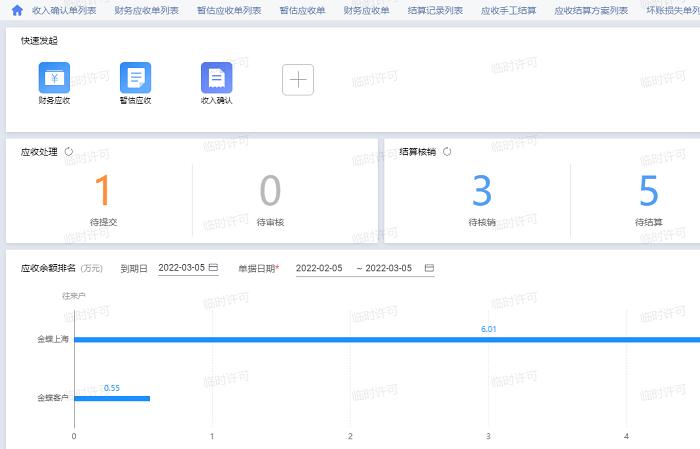Image resolution: width=700 pixels, height=449 pixels.
Task: Open the 暂估应收 quick launch icon
Action: (x=135, y=78)
